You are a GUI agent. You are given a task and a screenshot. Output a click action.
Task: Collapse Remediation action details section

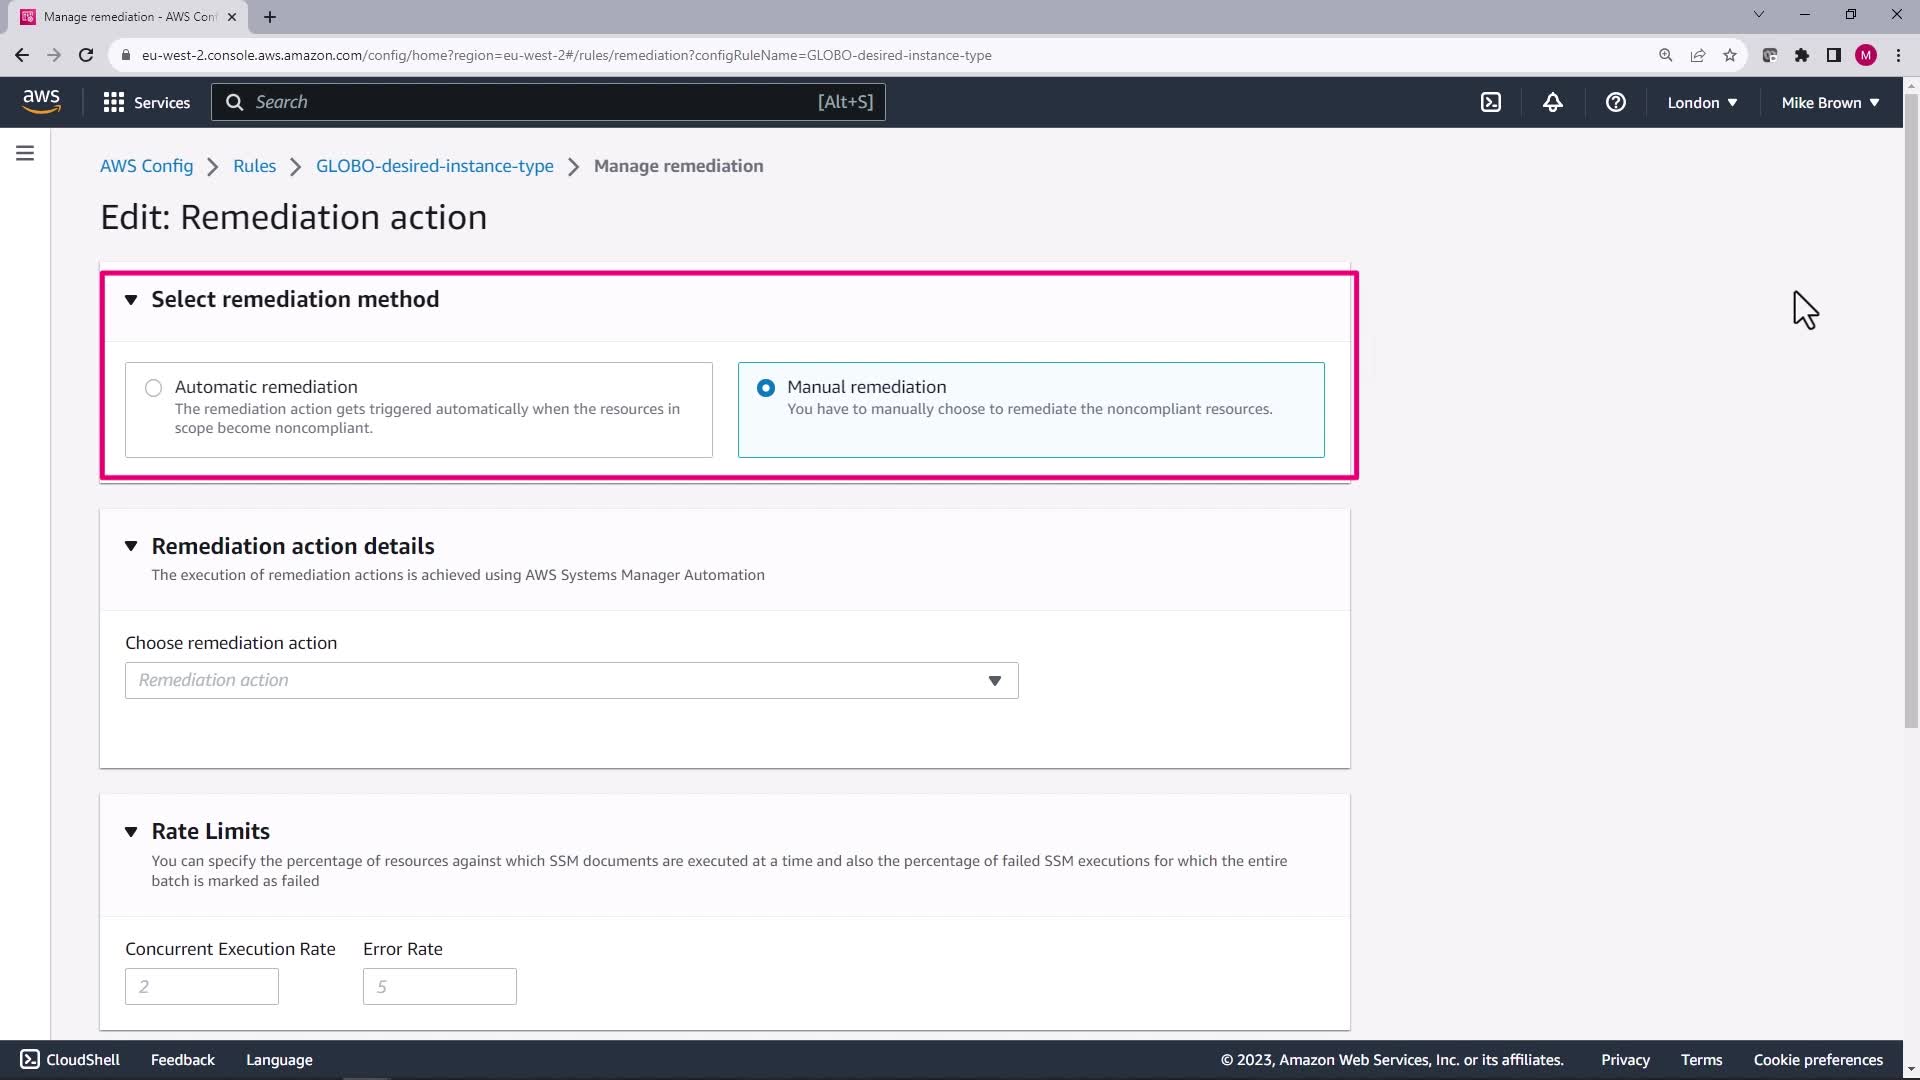click(131, 546)
